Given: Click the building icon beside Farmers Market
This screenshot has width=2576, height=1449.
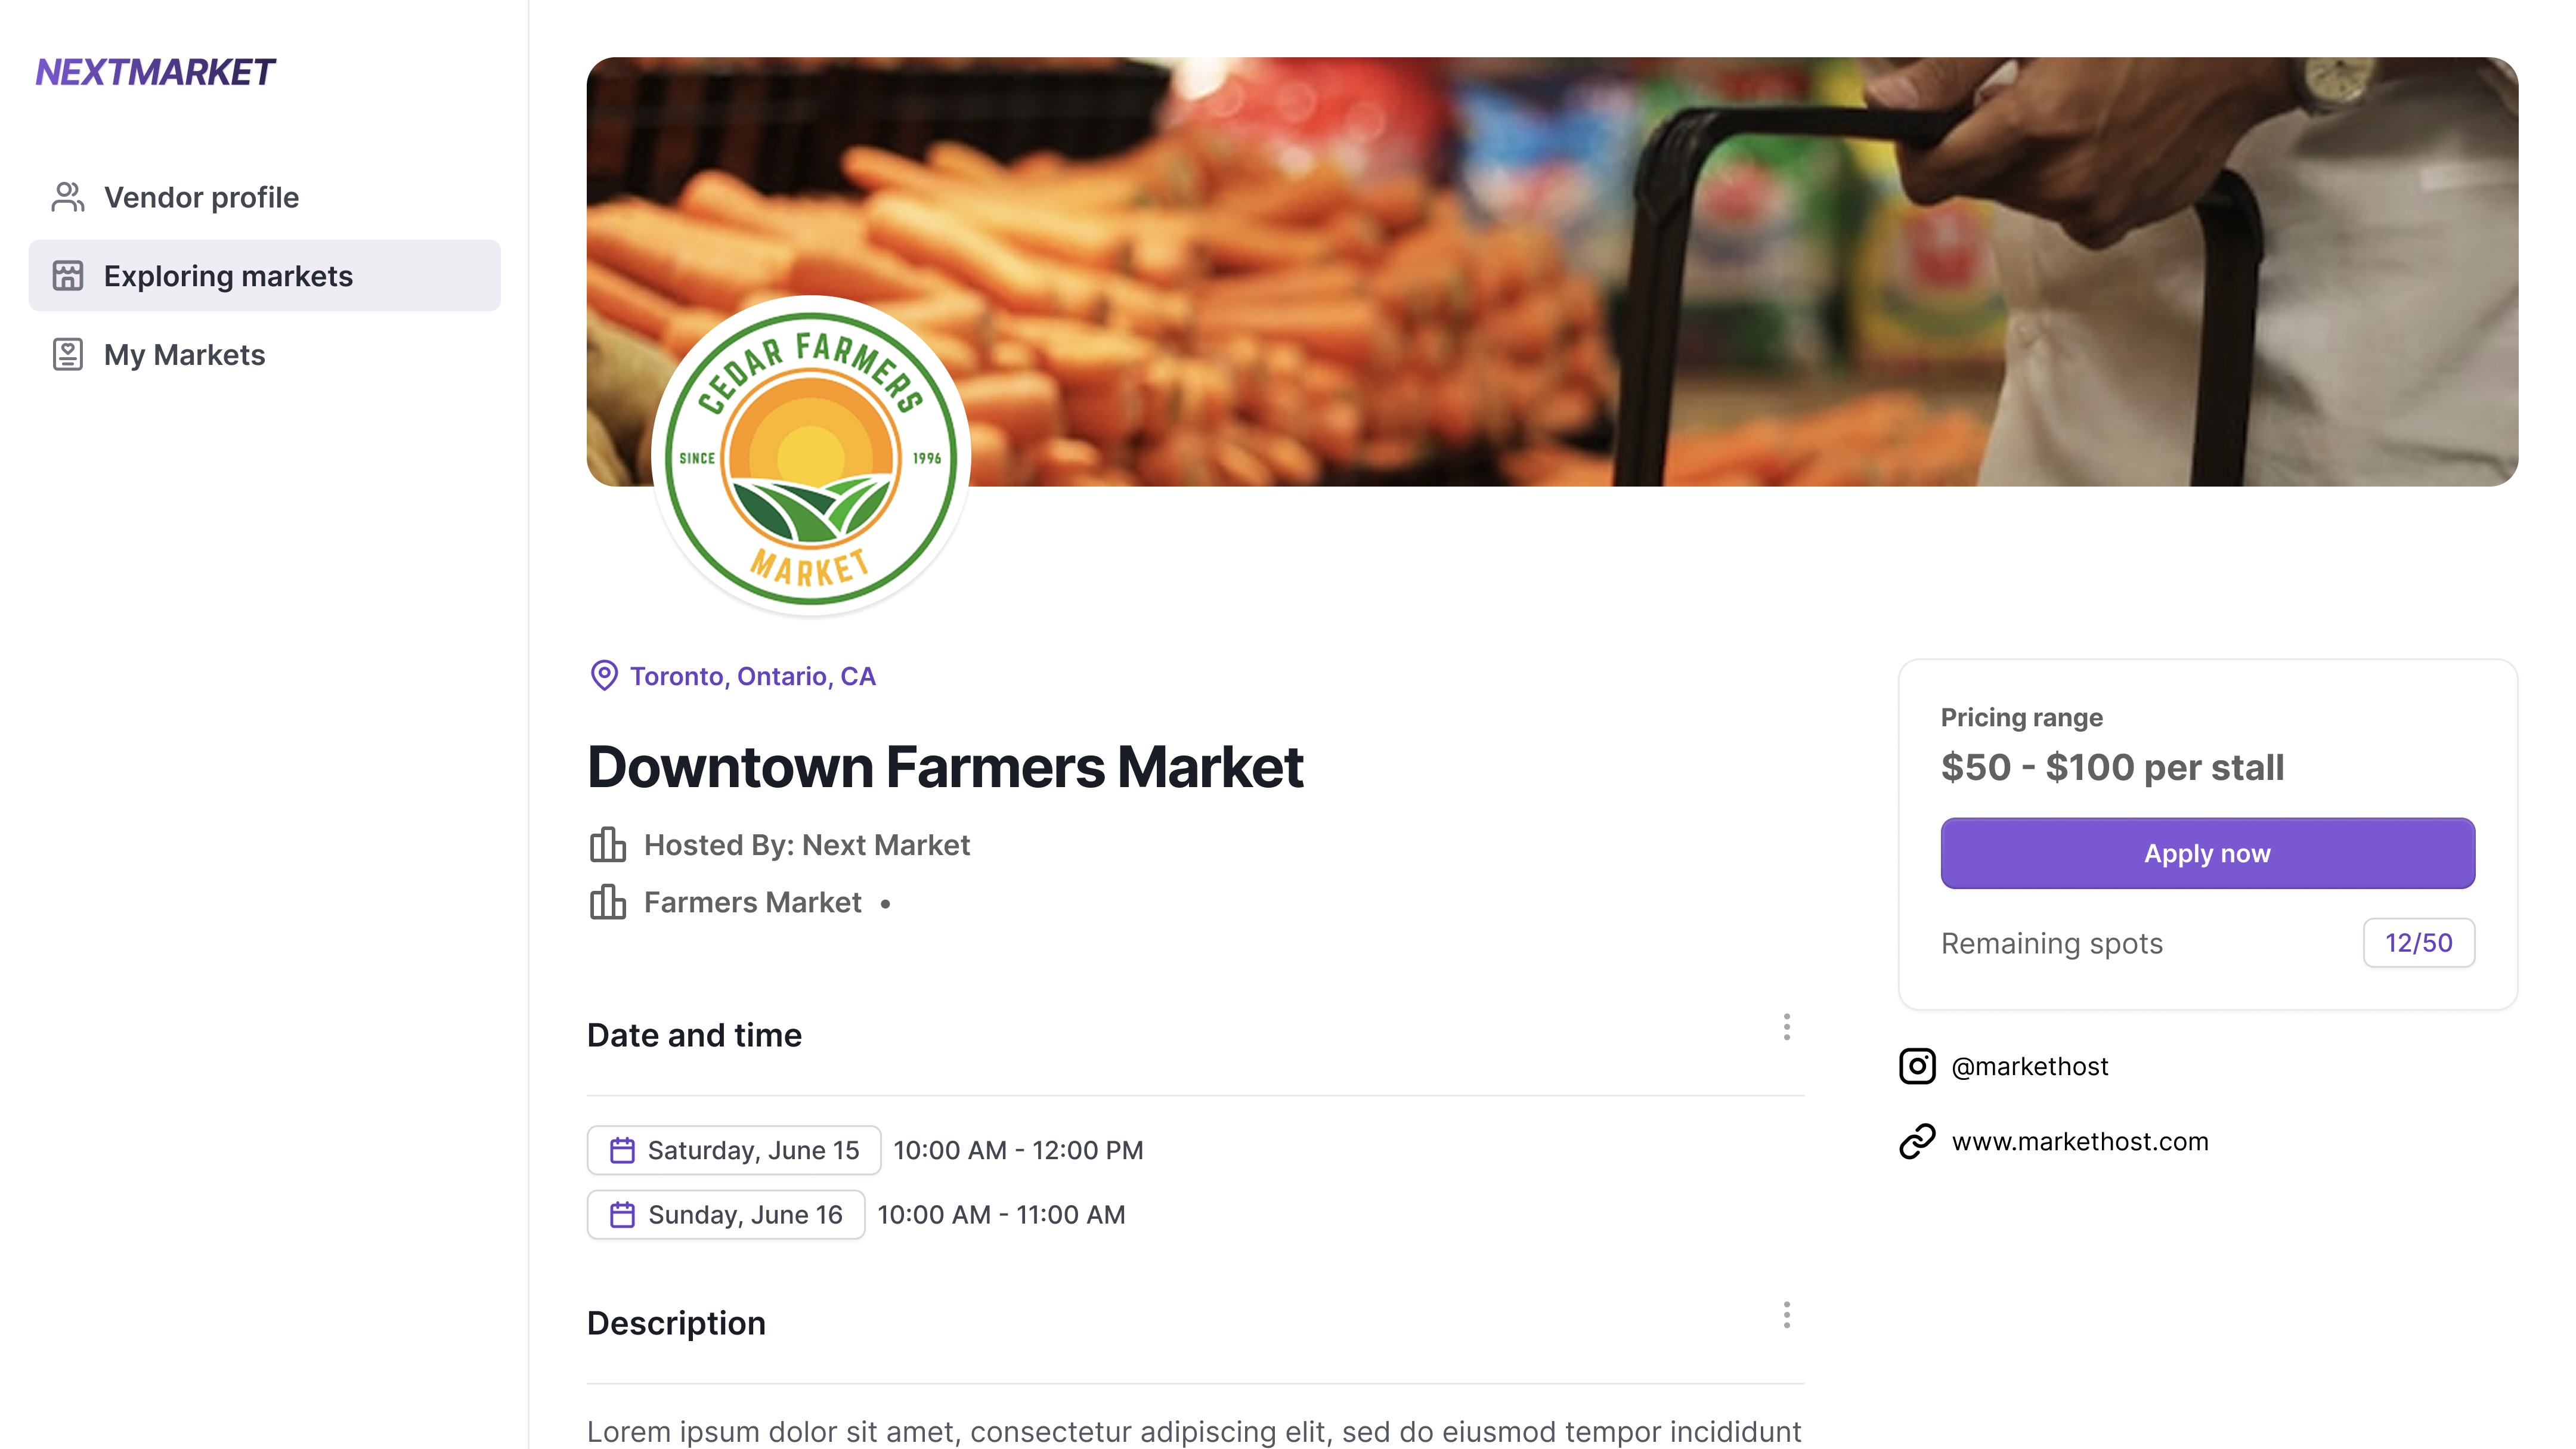Looking at the screenshot, I should (x=608, y=901).
